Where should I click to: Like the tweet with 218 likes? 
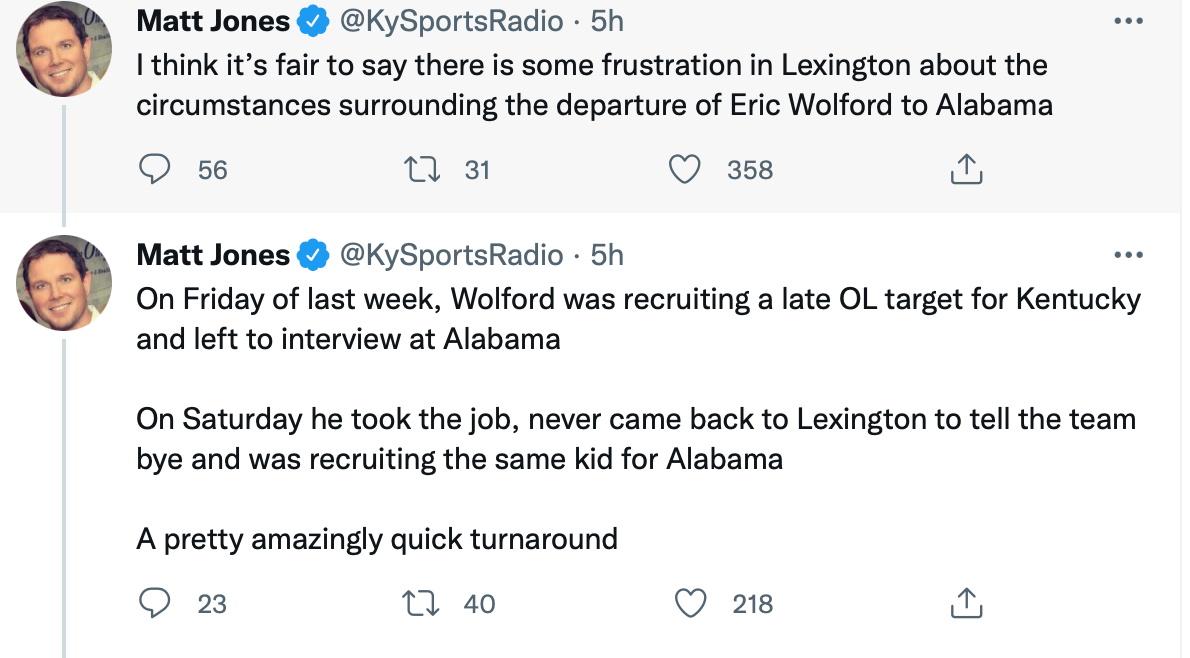pos(689,603)
